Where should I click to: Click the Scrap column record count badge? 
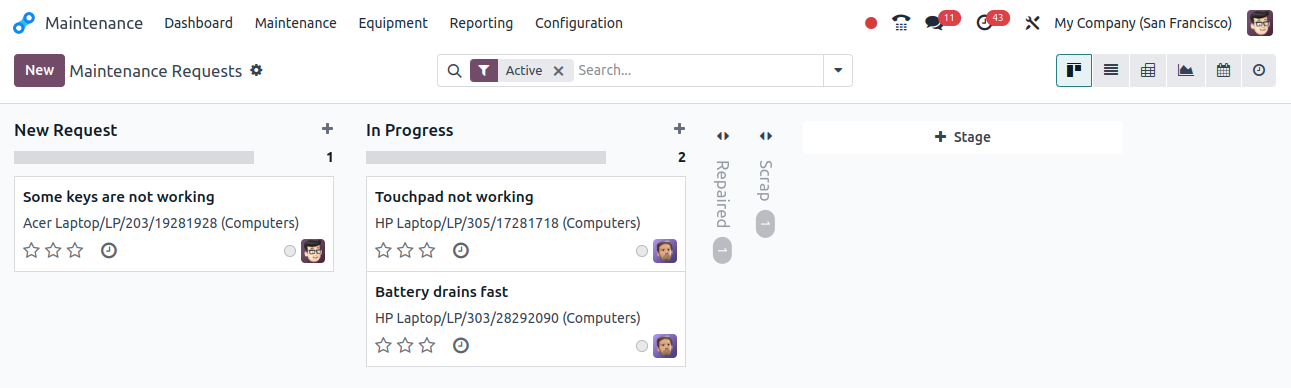tap(765, 224)
